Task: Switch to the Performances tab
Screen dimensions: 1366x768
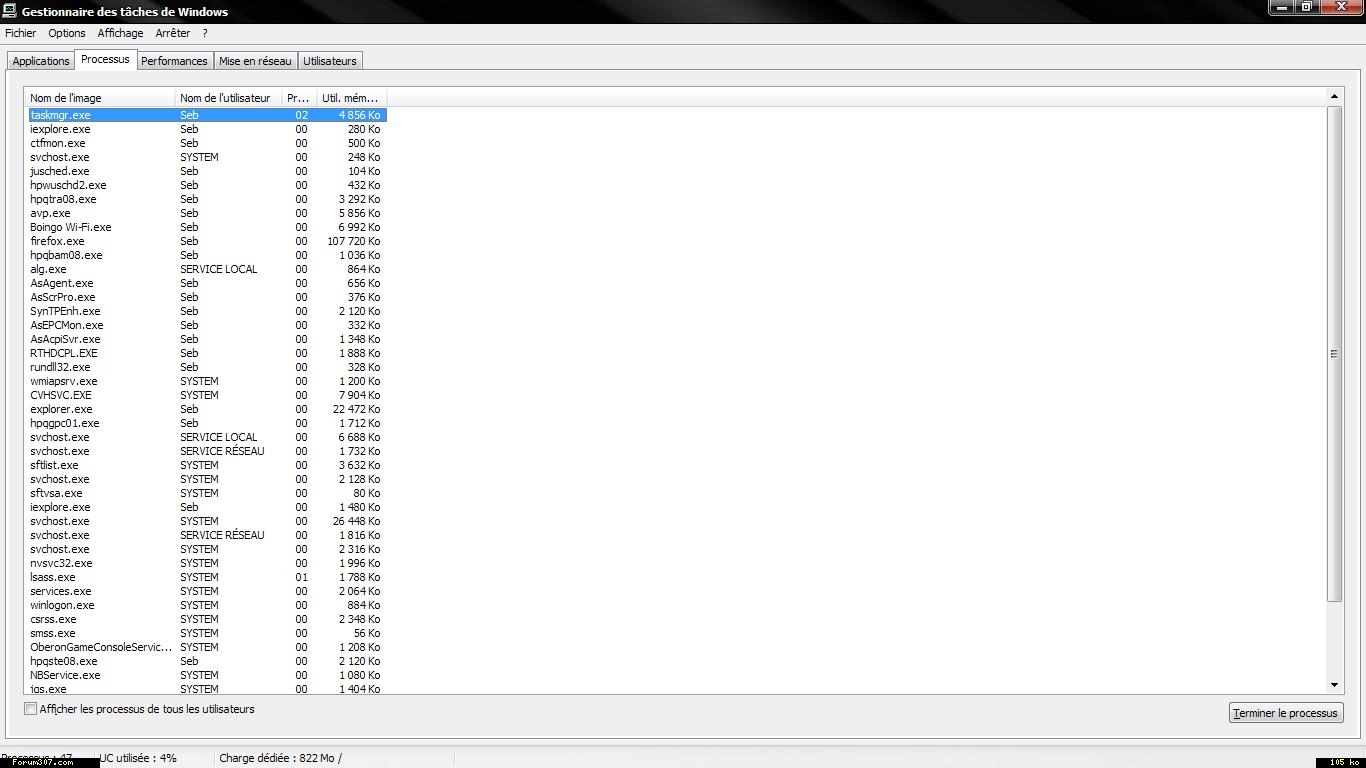Action: tap(174, 61)
